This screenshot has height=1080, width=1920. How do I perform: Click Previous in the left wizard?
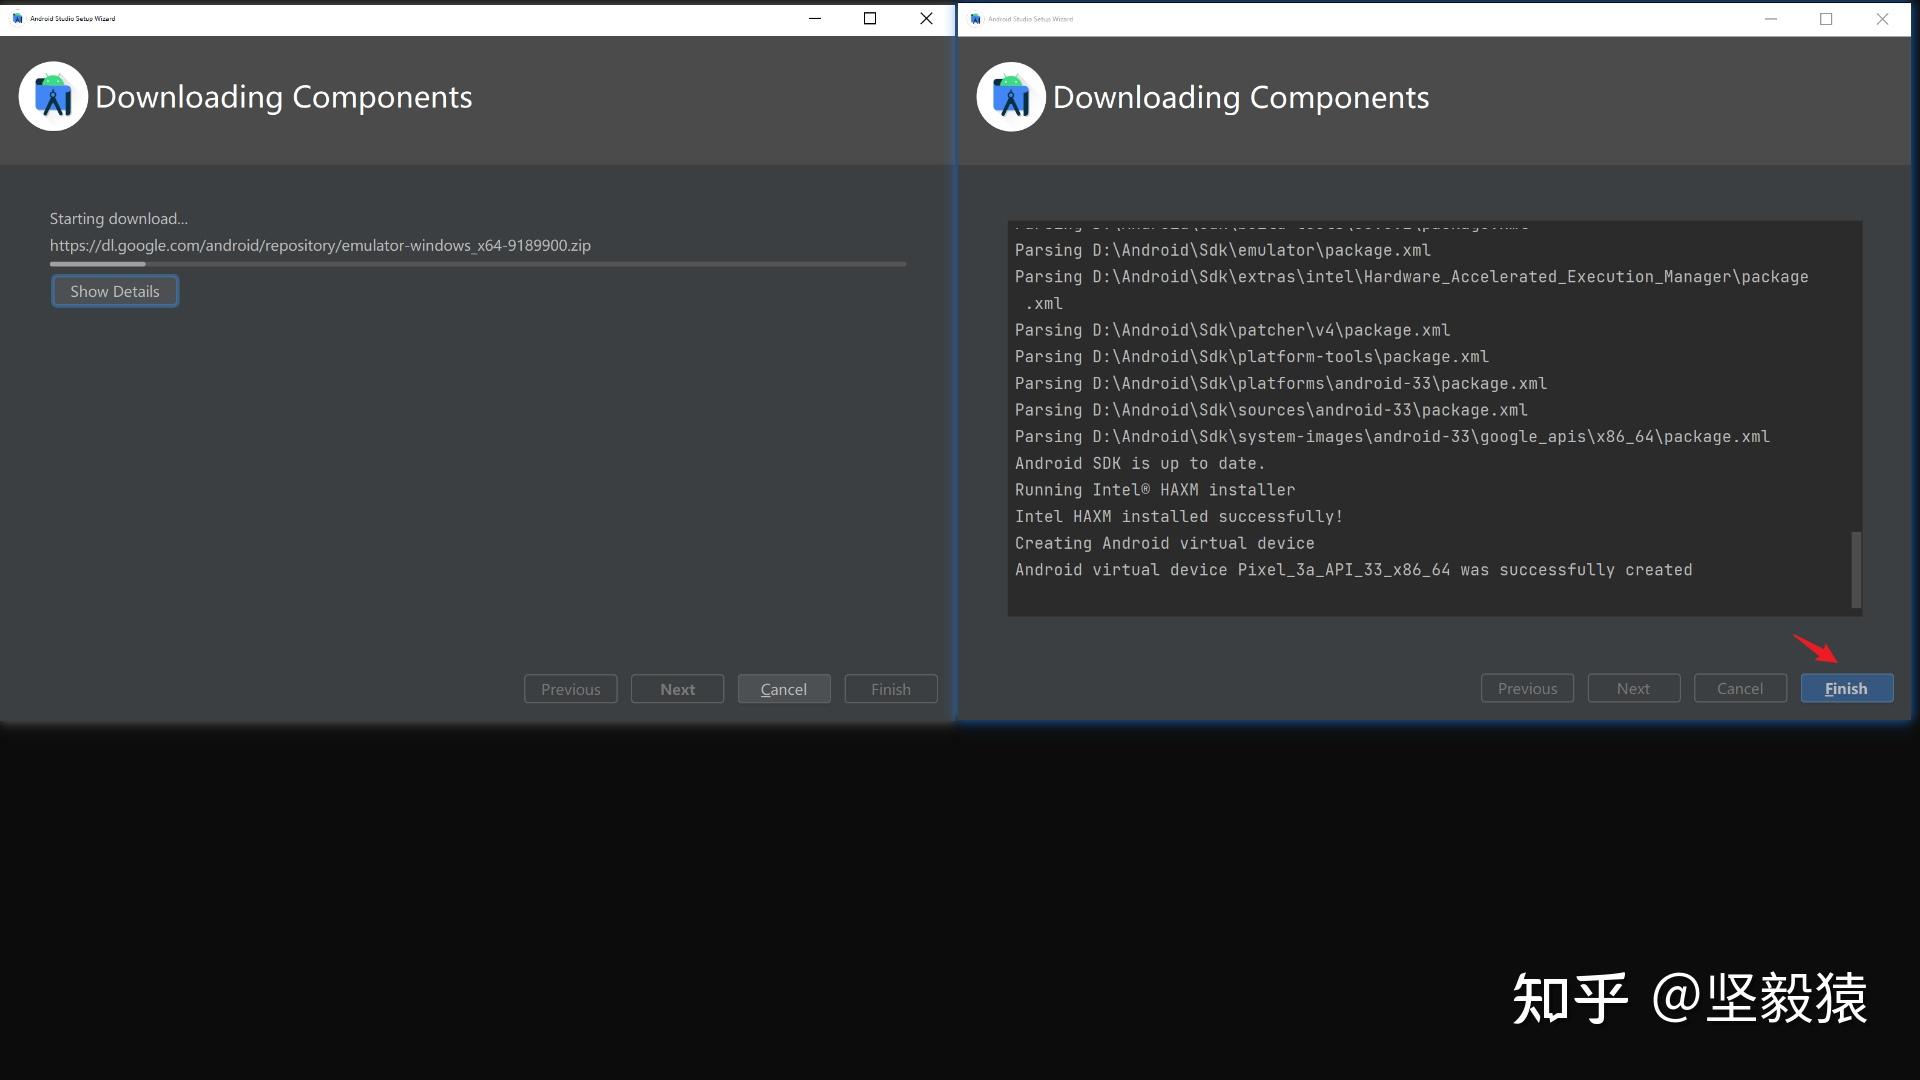tap(570, 689)
